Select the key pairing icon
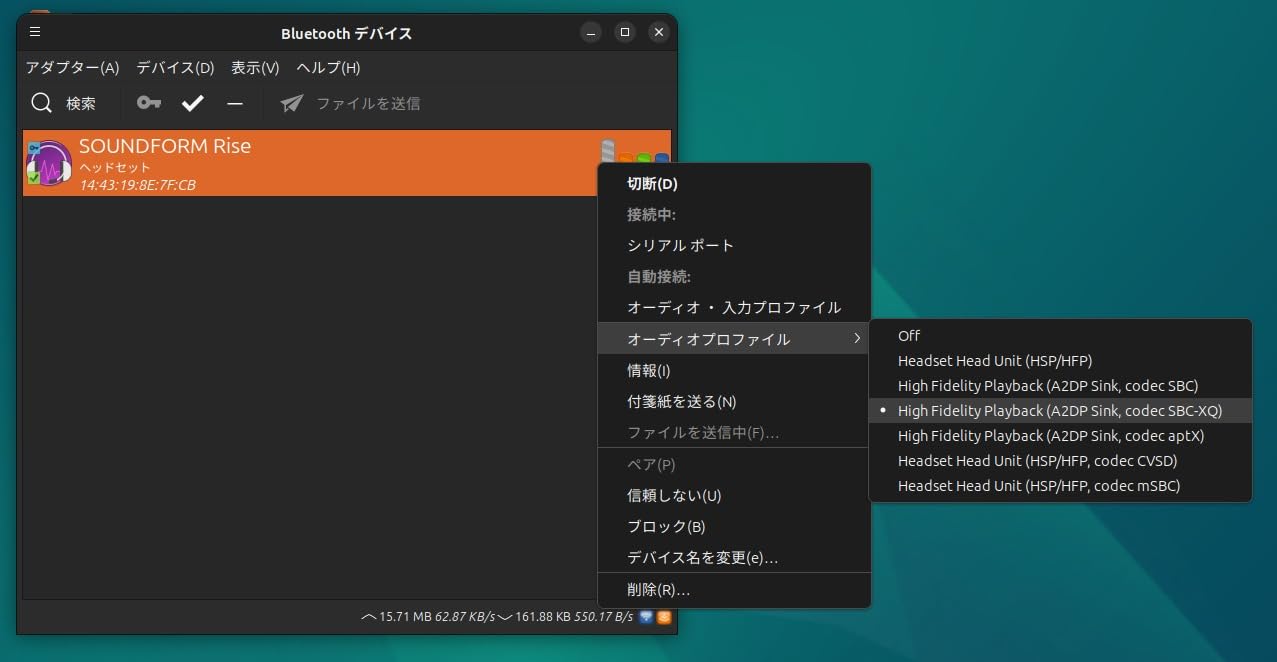This screenshot has width=1277, height=662. coord(148,103)
